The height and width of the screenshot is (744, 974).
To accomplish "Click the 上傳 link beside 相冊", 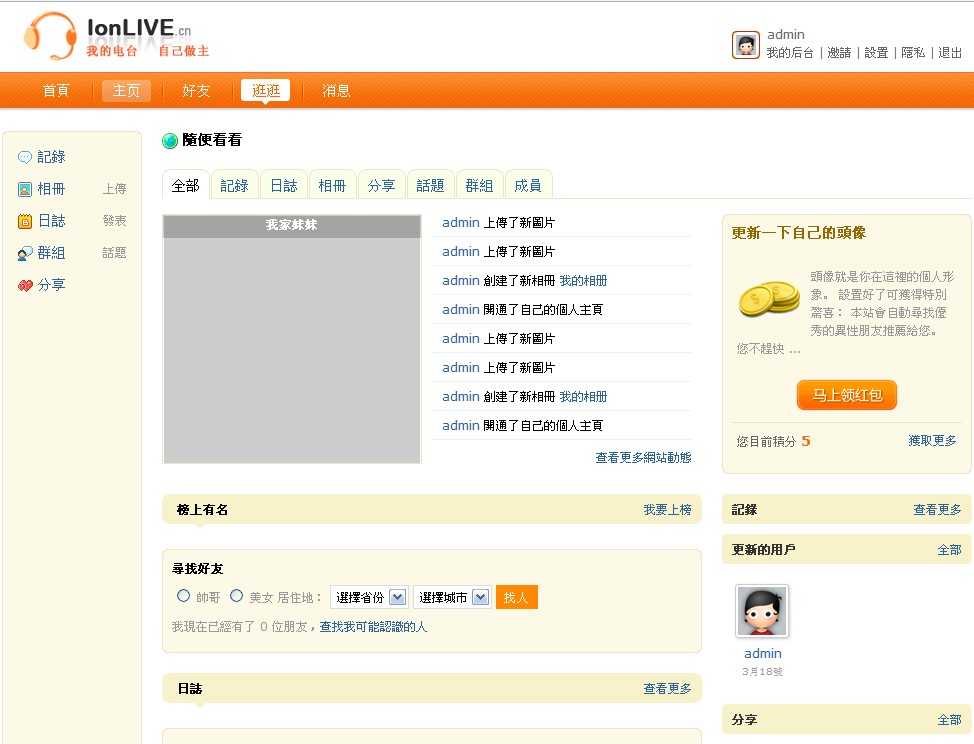I will click(x=114, y=189).
